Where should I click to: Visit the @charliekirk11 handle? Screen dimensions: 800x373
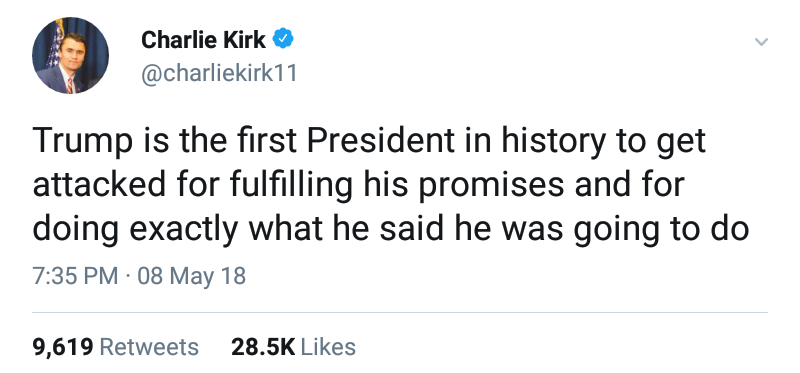click(x=219, y=74)
